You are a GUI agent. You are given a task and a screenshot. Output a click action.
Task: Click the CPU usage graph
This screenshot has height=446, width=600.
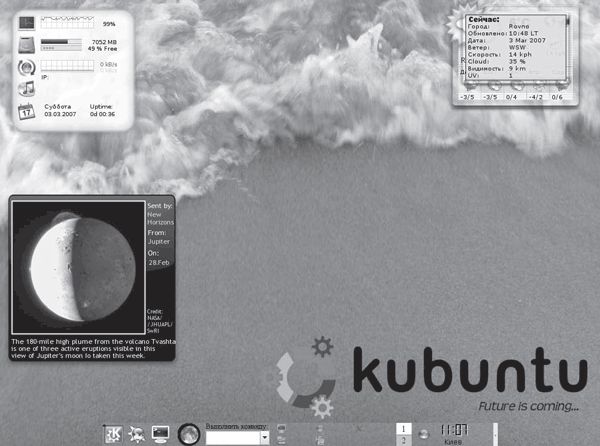(x=68, y=21)
